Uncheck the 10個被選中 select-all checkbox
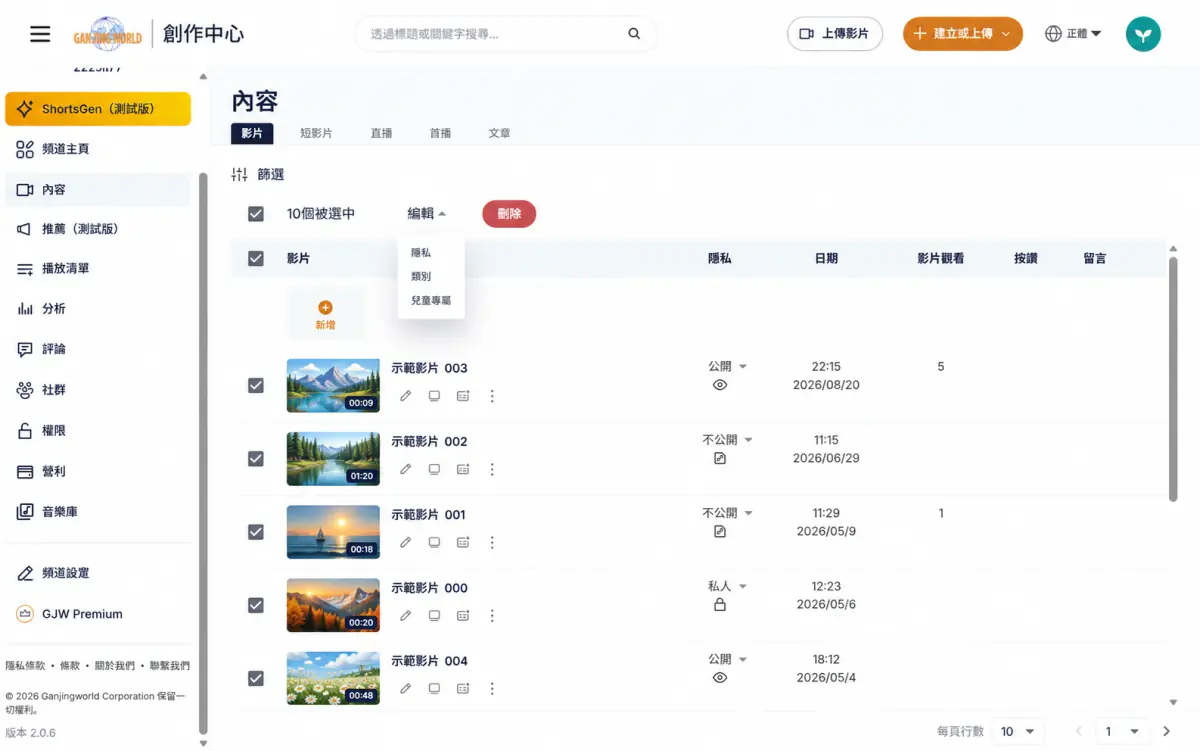 pyautogui.click(x=256, y=214)
